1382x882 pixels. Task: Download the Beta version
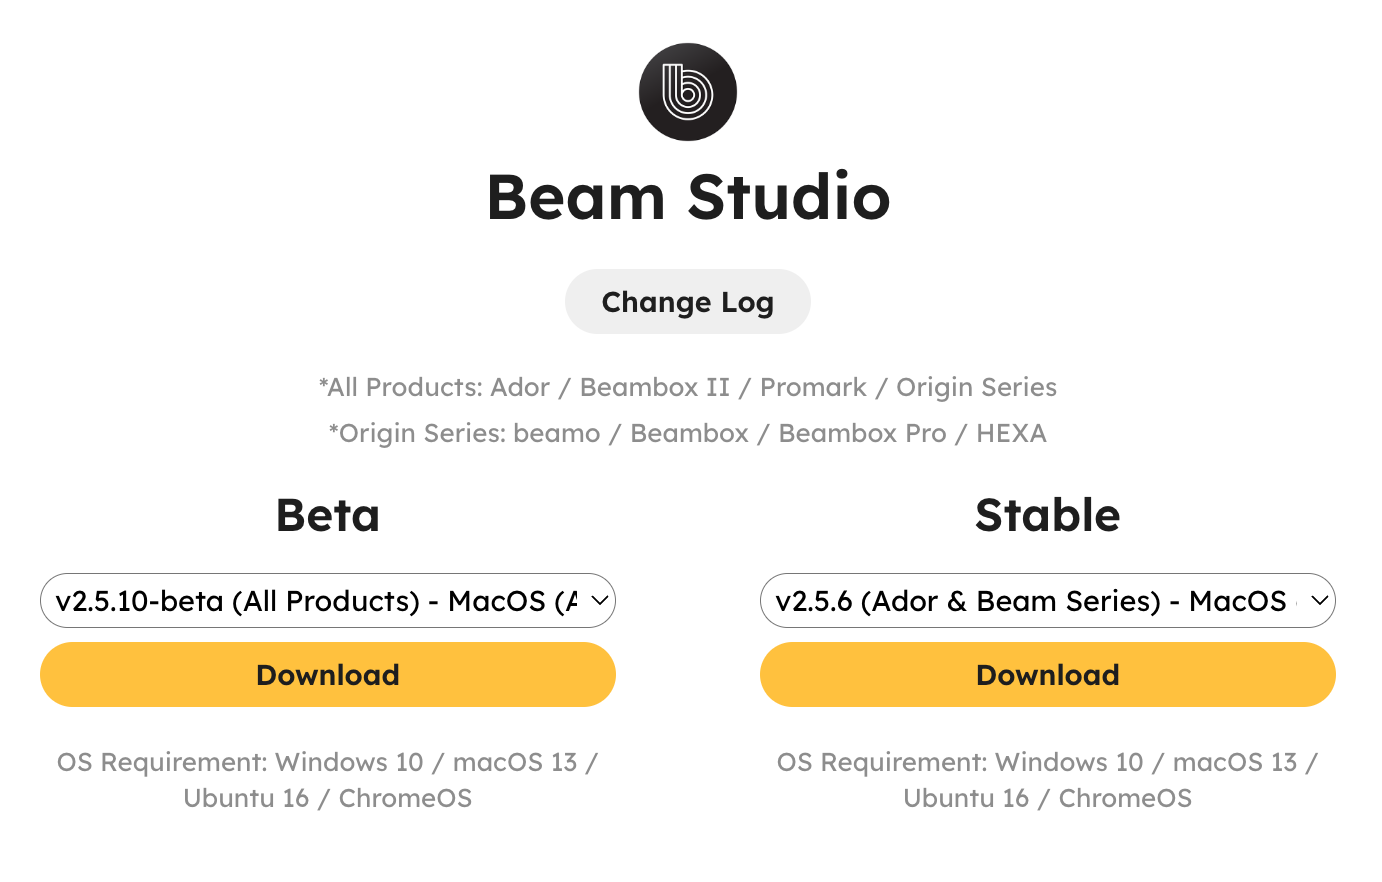(328, 675)
